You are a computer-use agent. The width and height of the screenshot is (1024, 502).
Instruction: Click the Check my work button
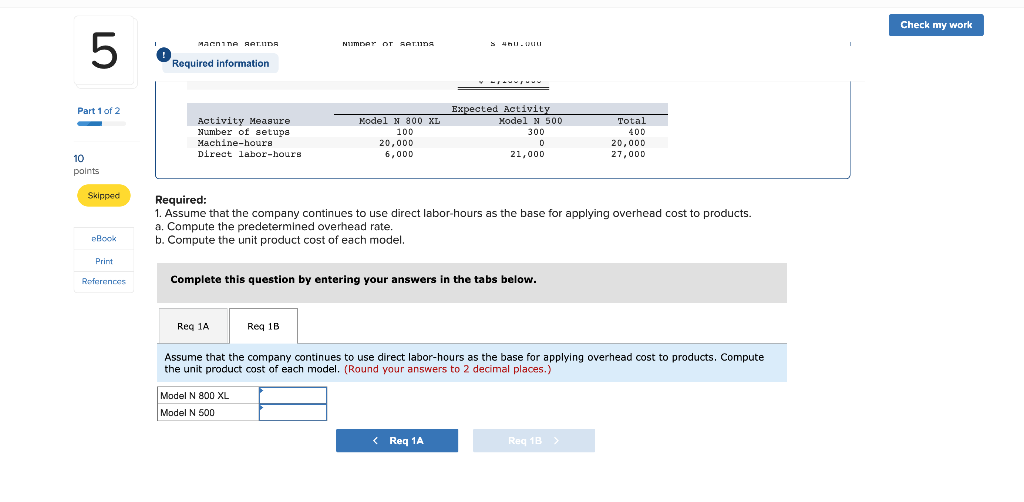coord(936,25)
